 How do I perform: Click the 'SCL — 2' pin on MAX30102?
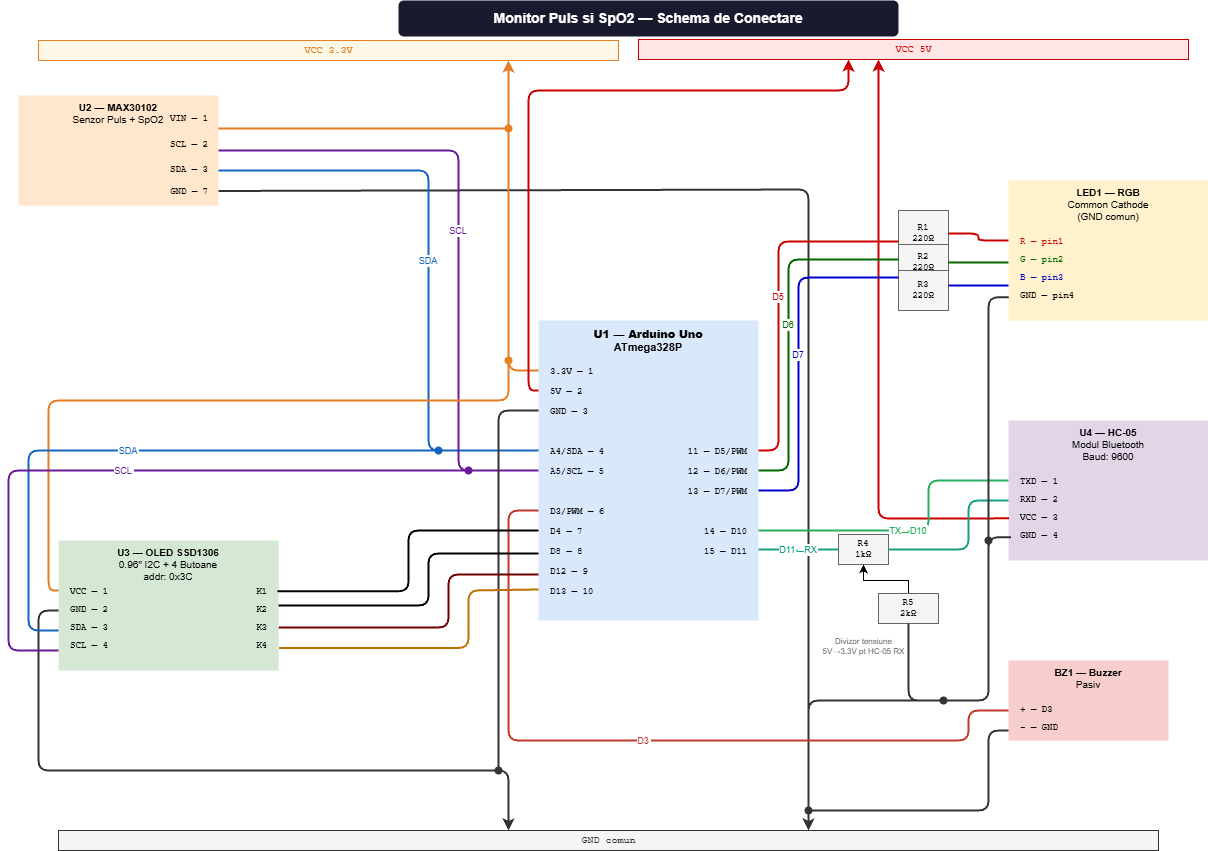(188, 144)
